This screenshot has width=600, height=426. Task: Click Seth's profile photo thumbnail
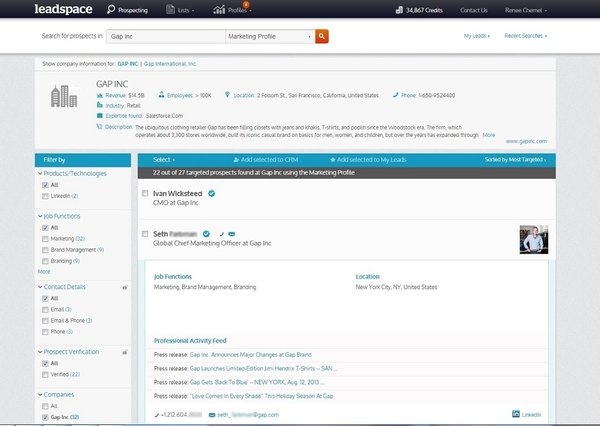(534, 240)
